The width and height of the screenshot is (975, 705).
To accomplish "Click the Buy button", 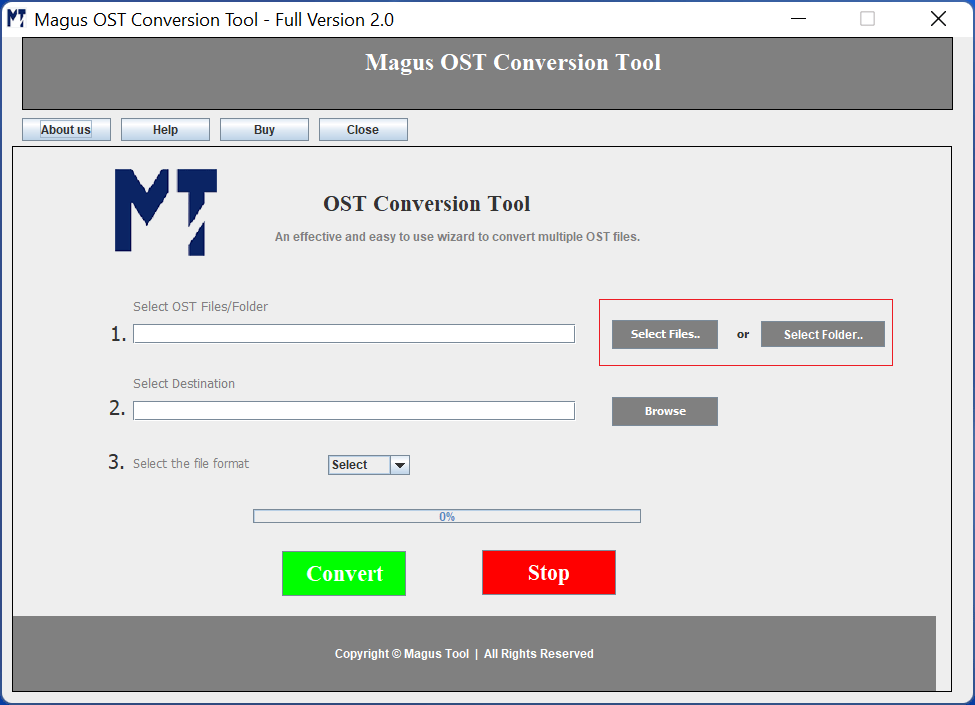I will point(264,129).
